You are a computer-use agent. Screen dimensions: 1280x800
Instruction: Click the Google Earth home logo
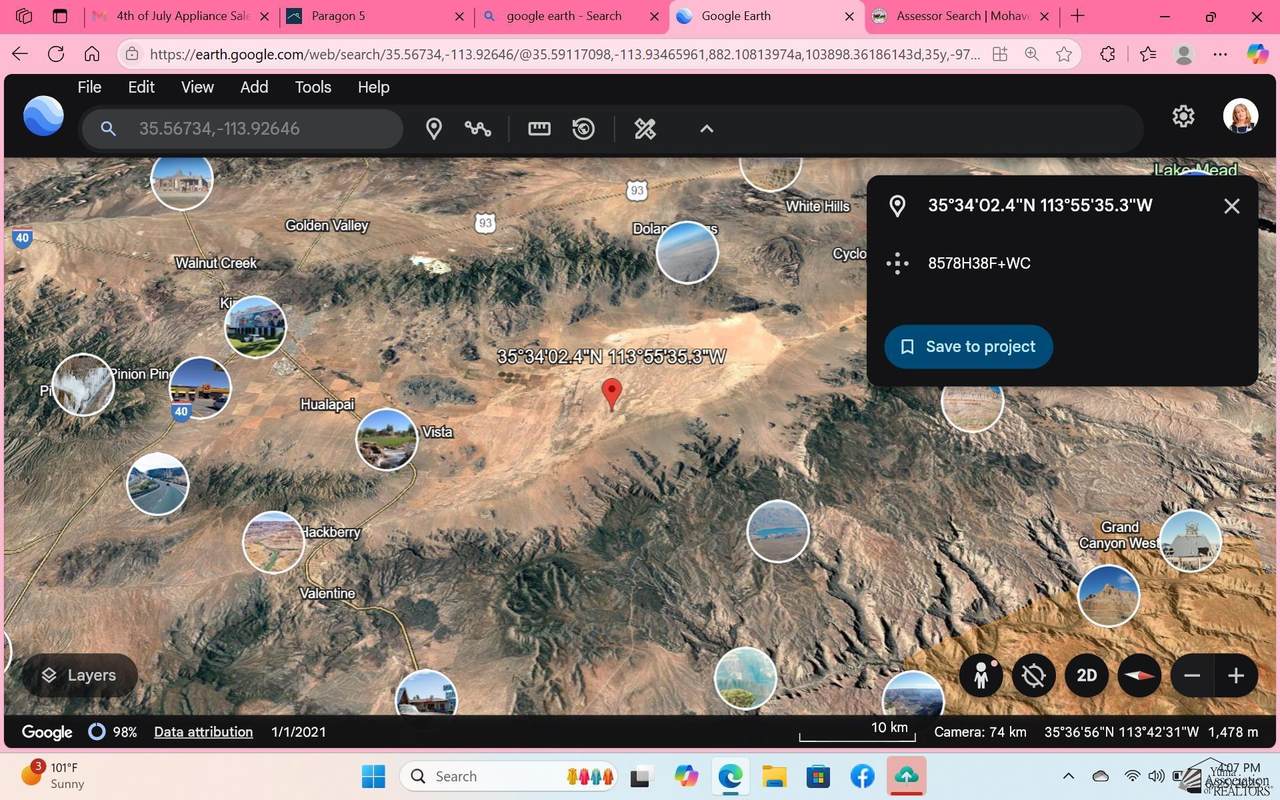coord(43,117)
